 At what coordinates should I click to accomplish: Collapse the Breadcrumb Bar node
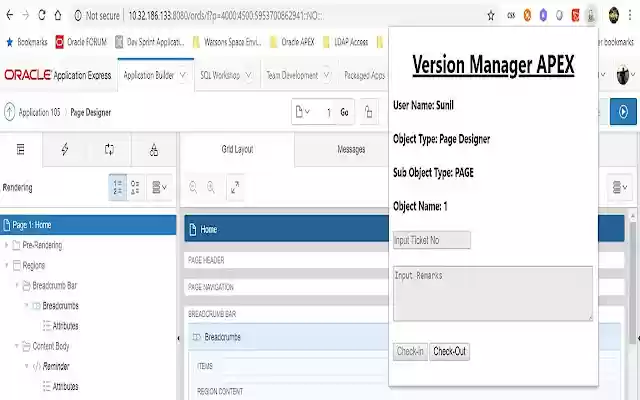click(17, 285)
